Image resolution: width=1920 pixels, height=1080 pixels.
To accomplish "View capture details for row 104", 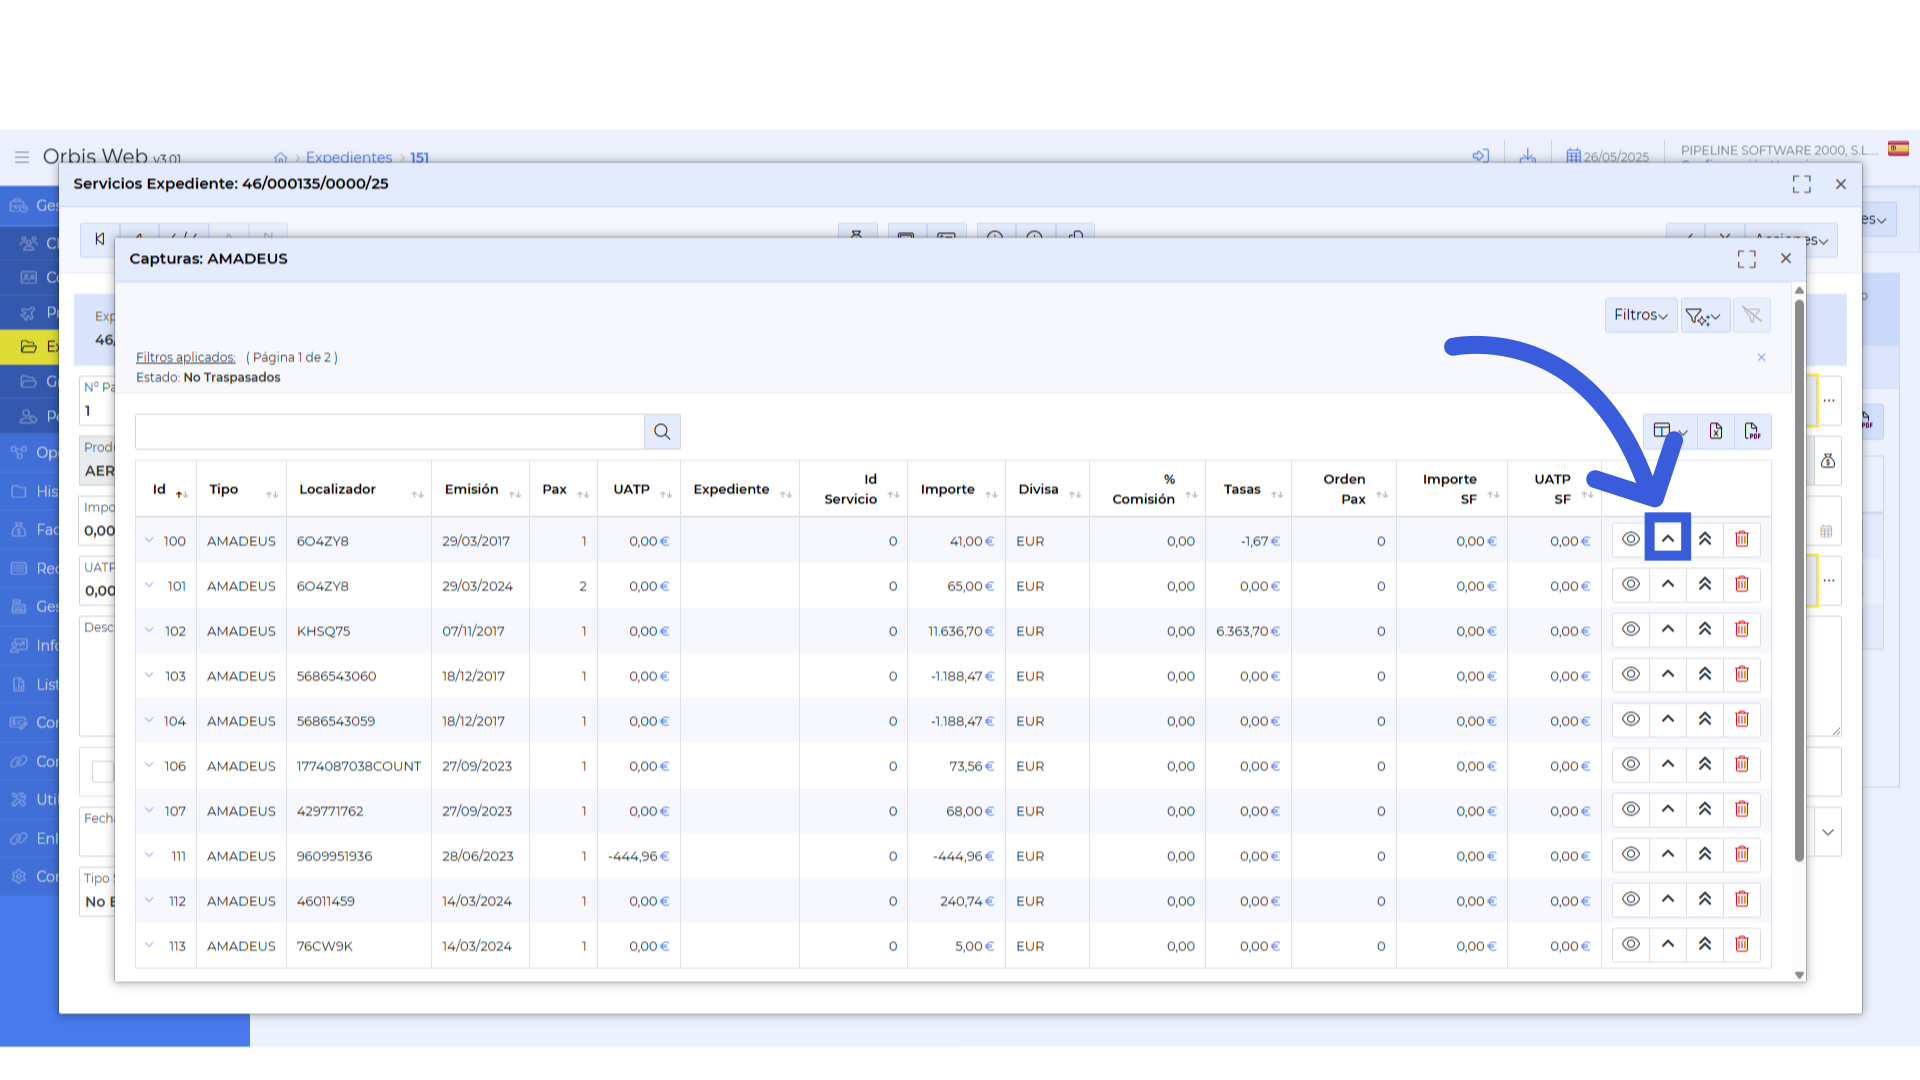I will click(x=1630, y=719).
